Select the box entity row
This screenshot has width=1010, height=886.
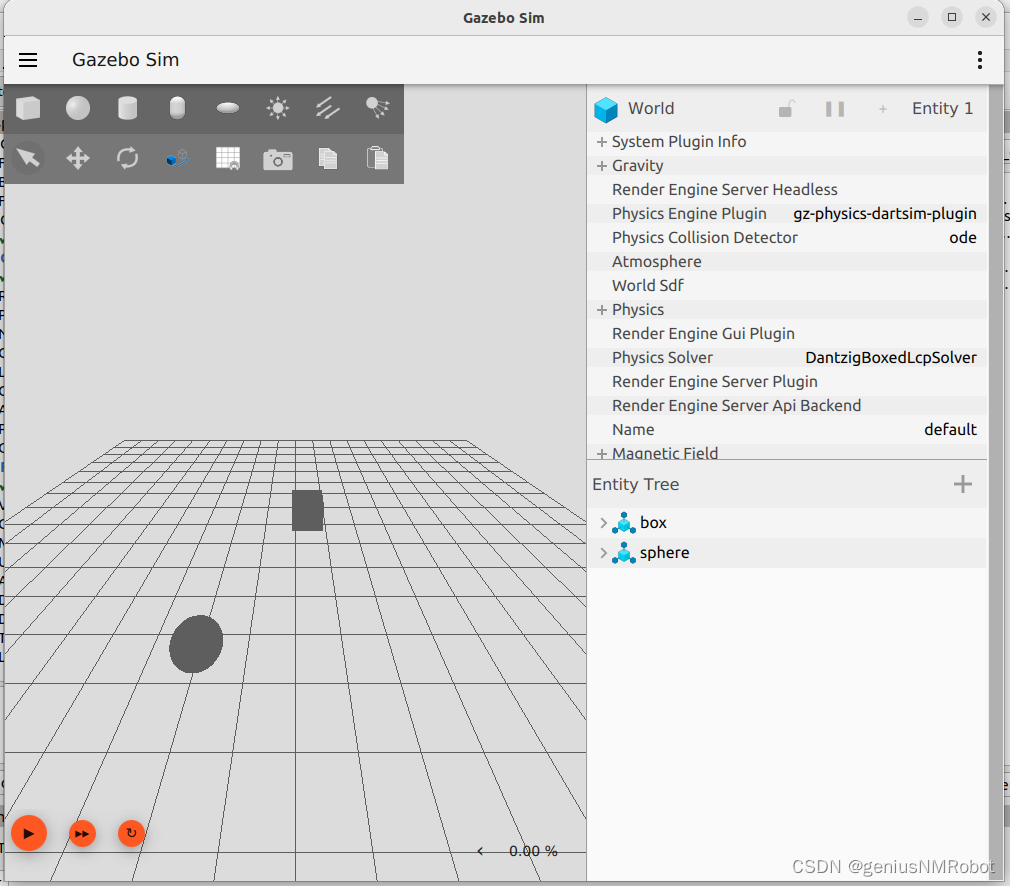[786, 523]
